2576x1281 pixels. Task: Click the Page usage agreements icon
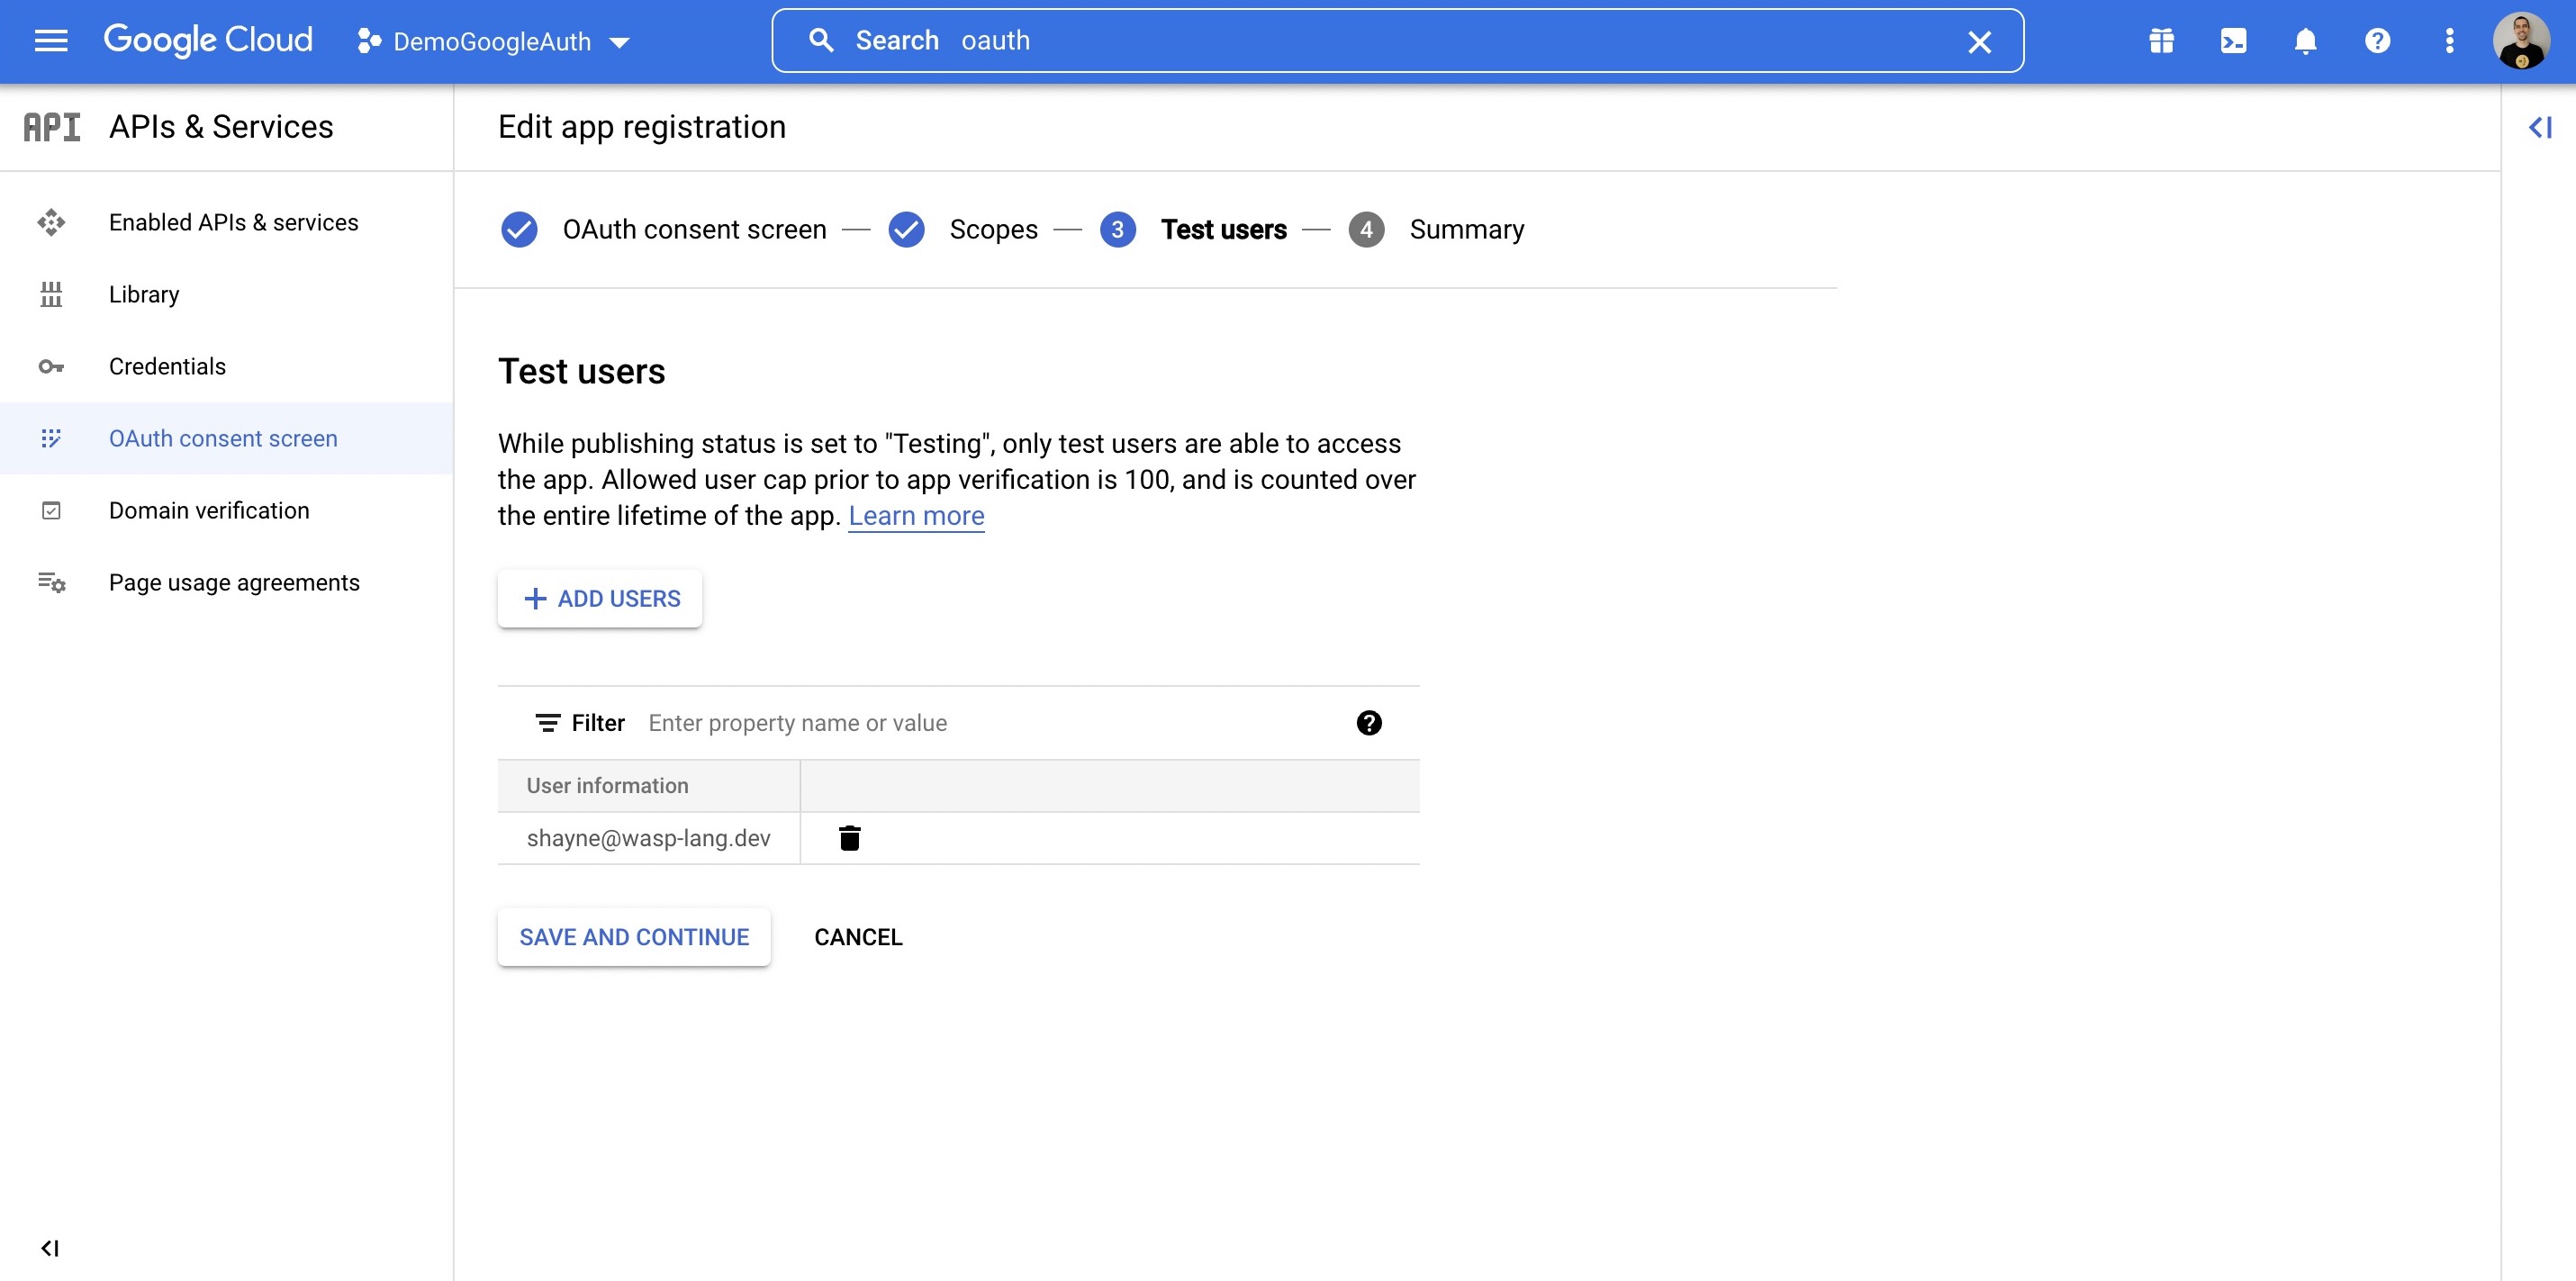click(x=51, y=582)
